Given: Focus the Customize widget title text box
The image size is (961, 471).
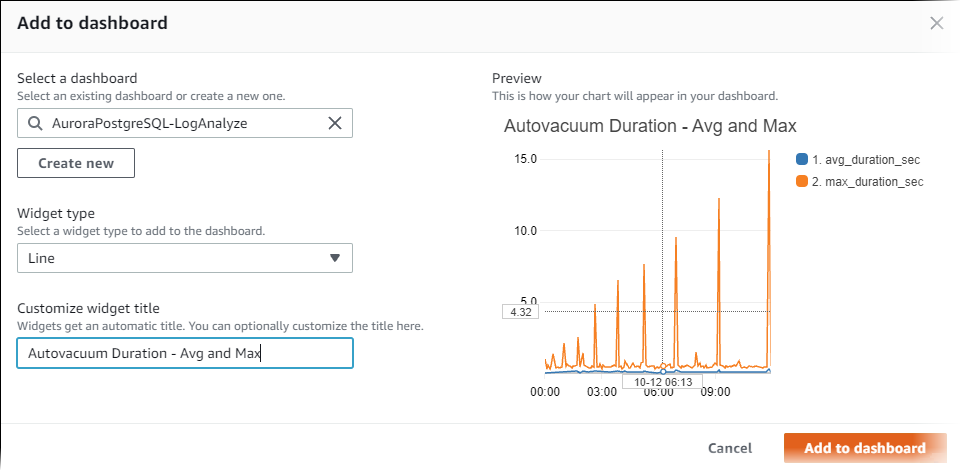Looking at the screenshot, I should 185,353.
